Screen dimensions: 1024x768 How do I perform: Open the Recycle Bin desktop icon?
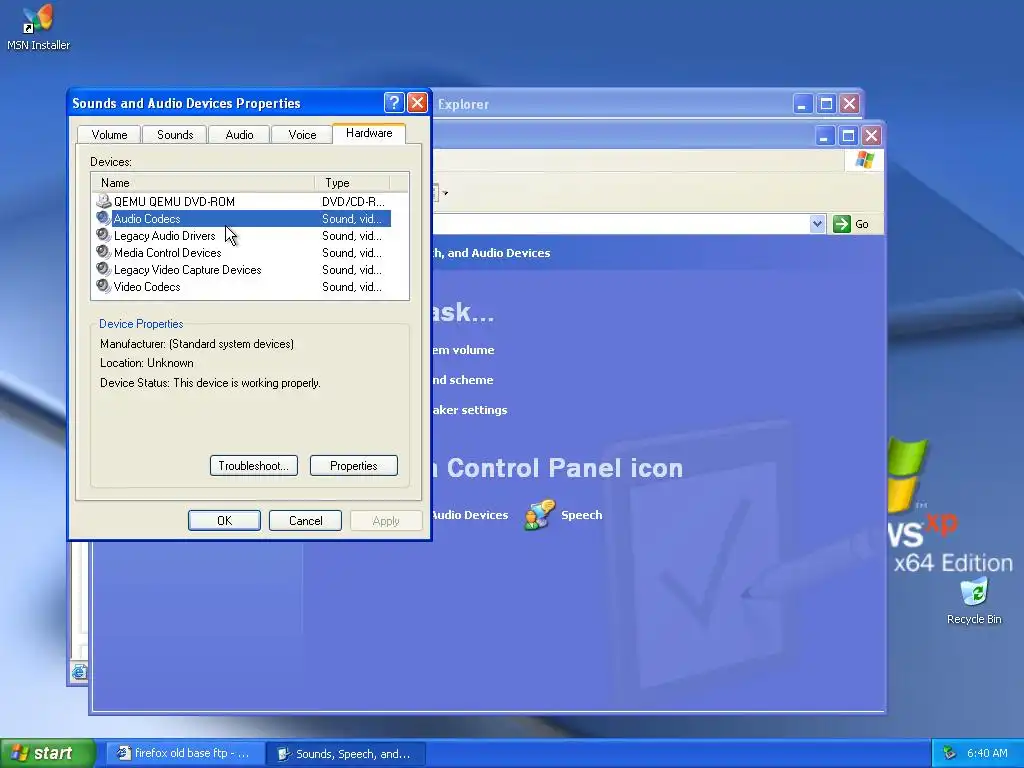974,601
